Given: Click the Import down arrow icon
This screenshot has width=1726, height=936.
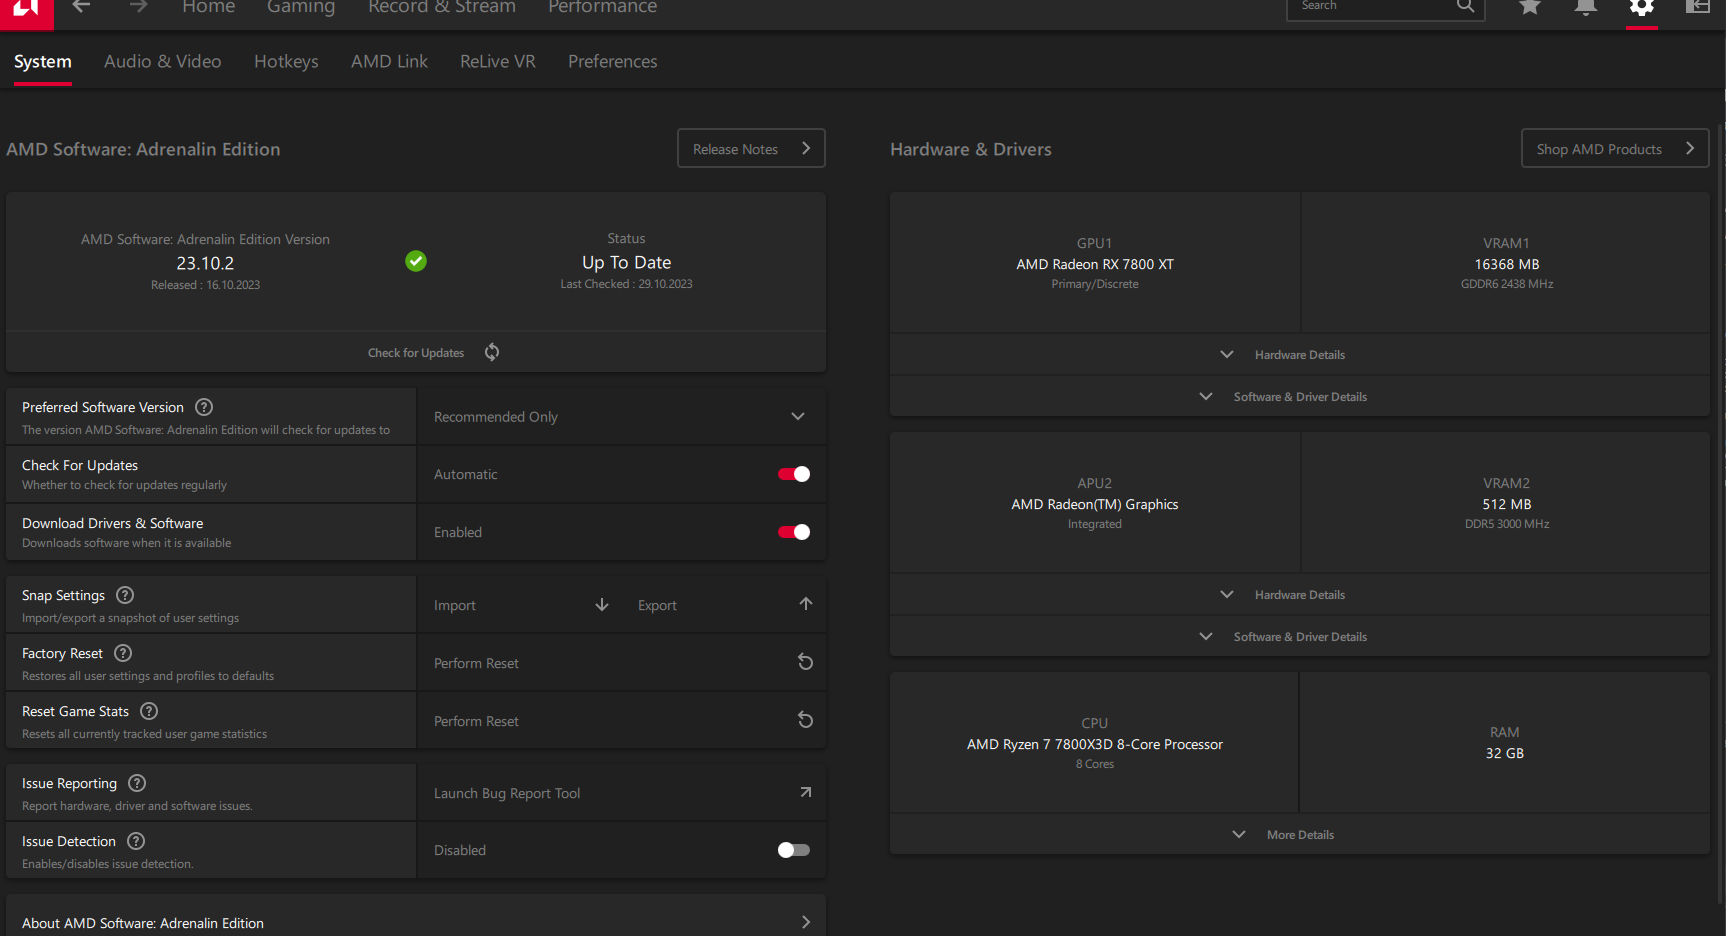Looking at the screenshot, I should coord(602,605).
